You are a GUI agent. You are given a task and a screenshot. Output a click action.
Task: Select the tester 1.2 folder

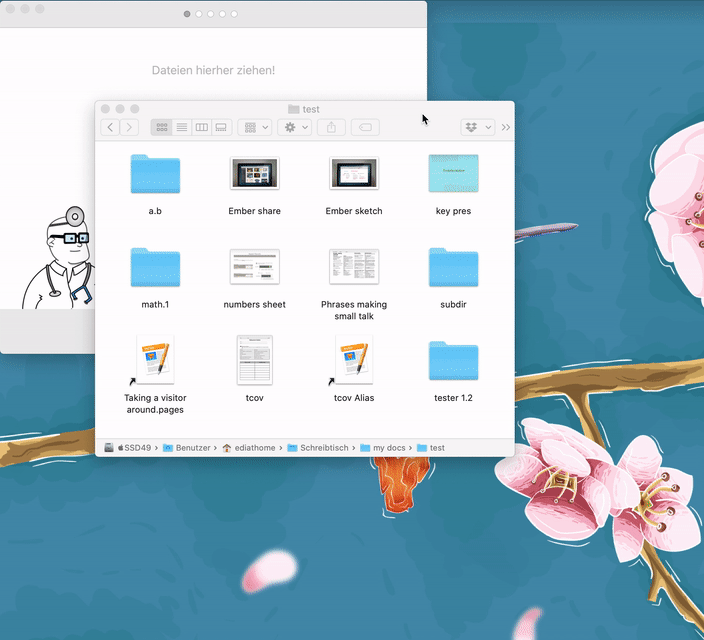(x=453, y=361)
